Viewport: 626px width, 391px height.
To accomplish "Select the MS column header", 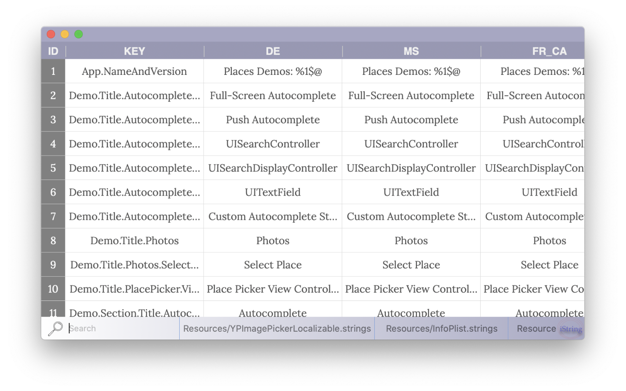I will coord(411,51).
